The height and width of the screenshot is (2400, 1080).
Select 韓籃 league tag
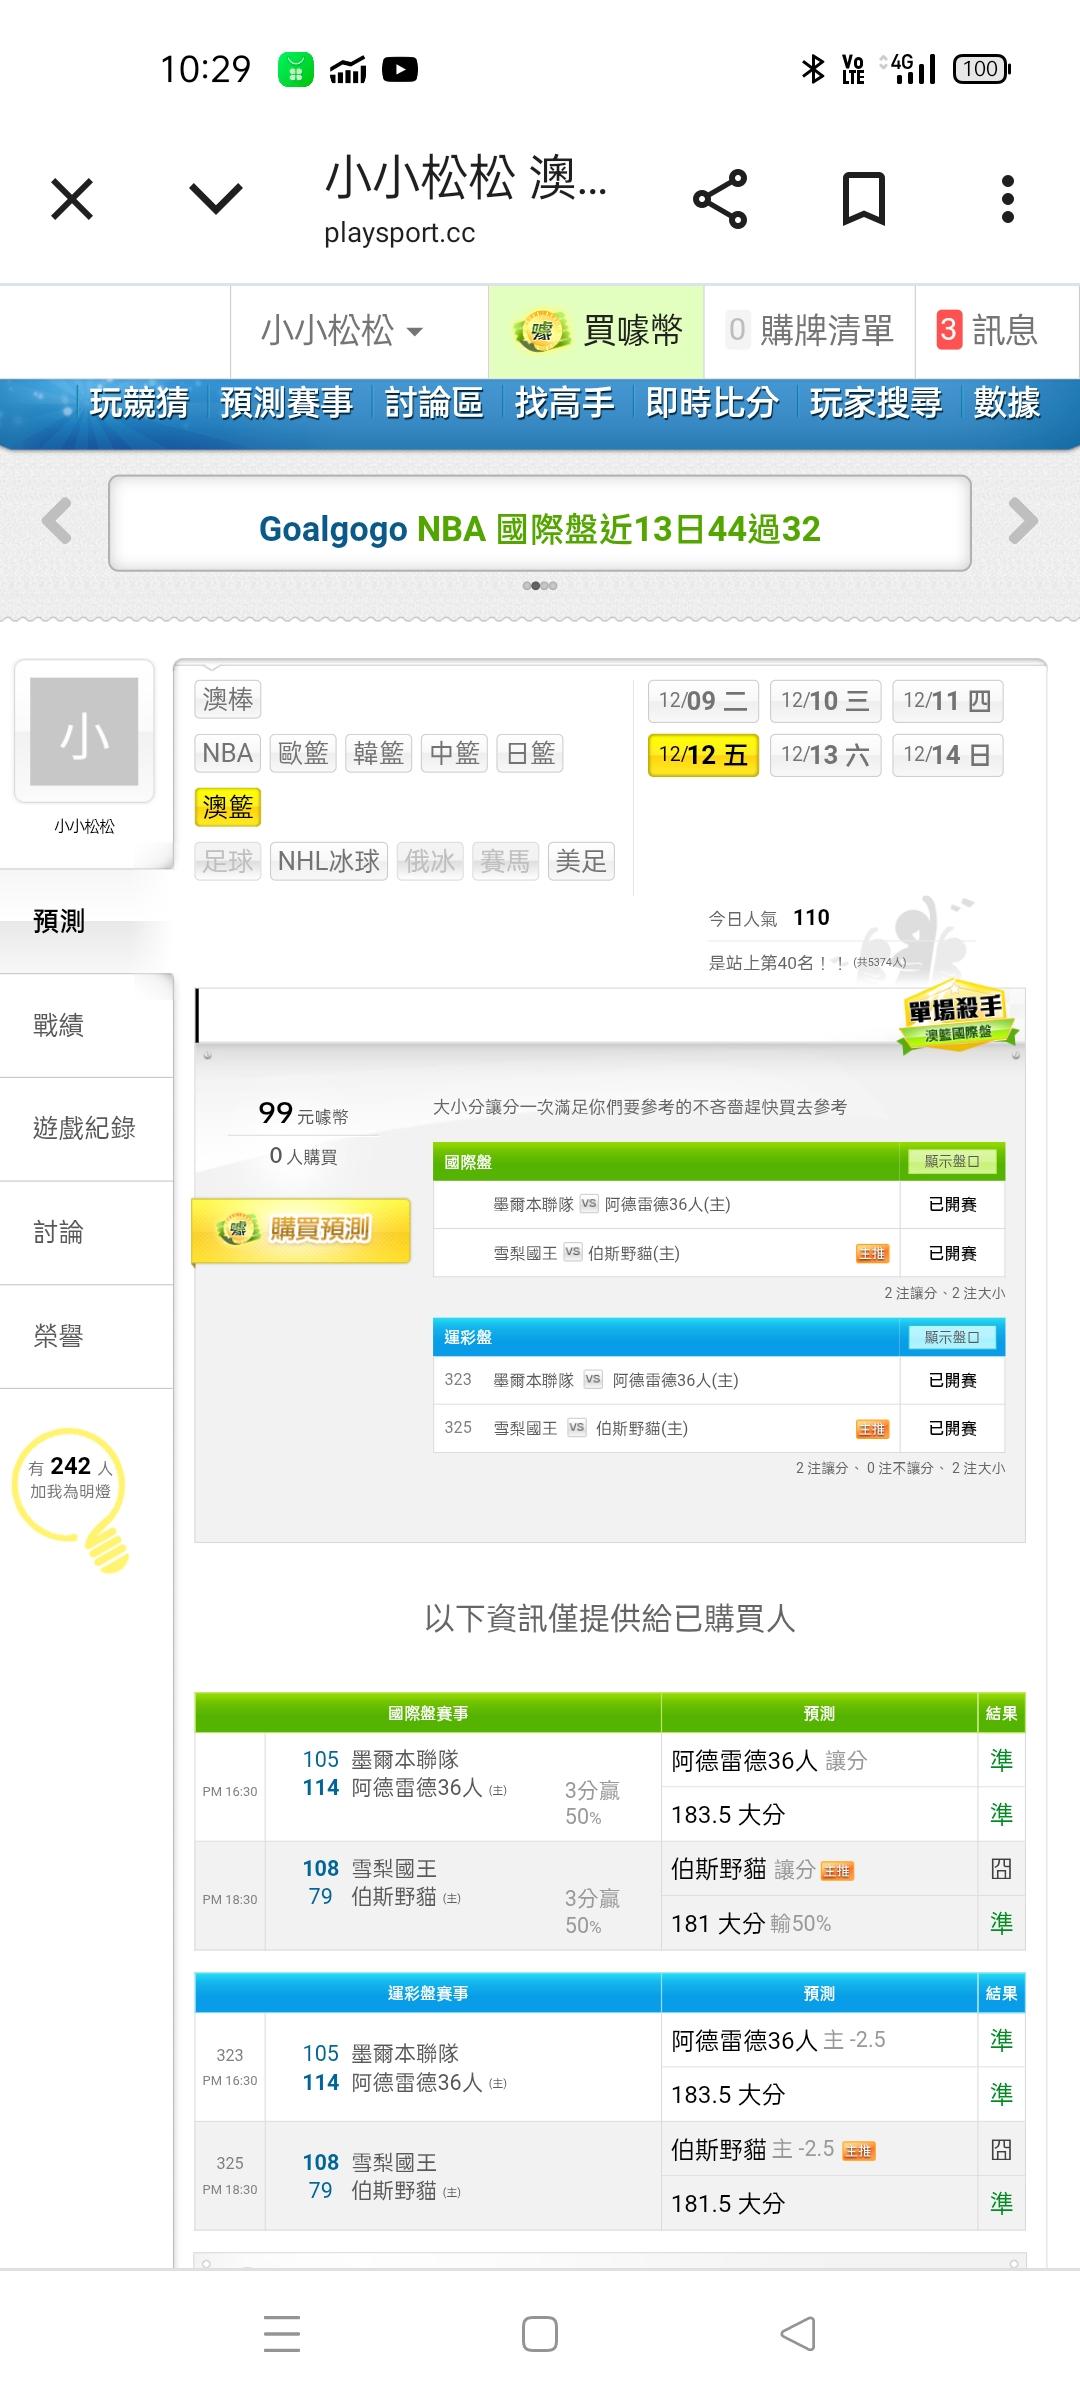click(379, 753)
